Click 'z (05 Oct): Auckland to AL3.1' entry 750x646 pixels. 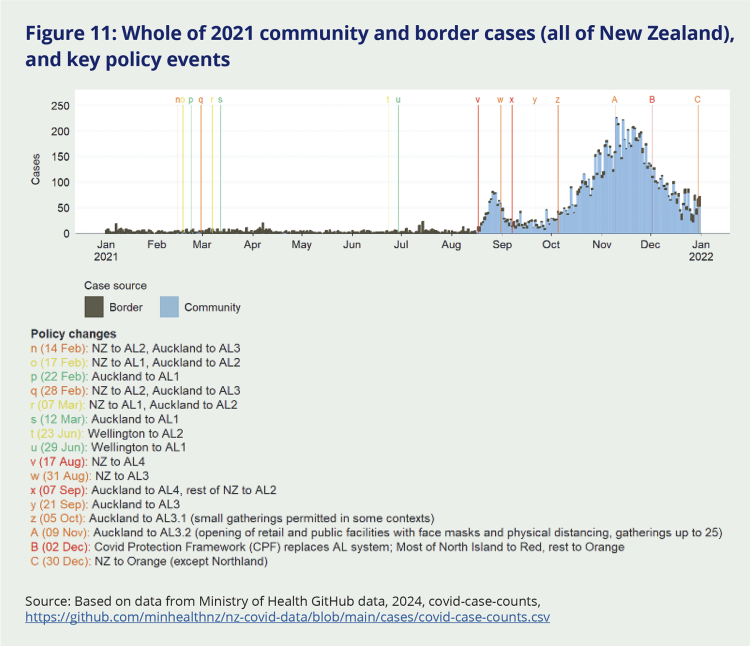(232, 518)
